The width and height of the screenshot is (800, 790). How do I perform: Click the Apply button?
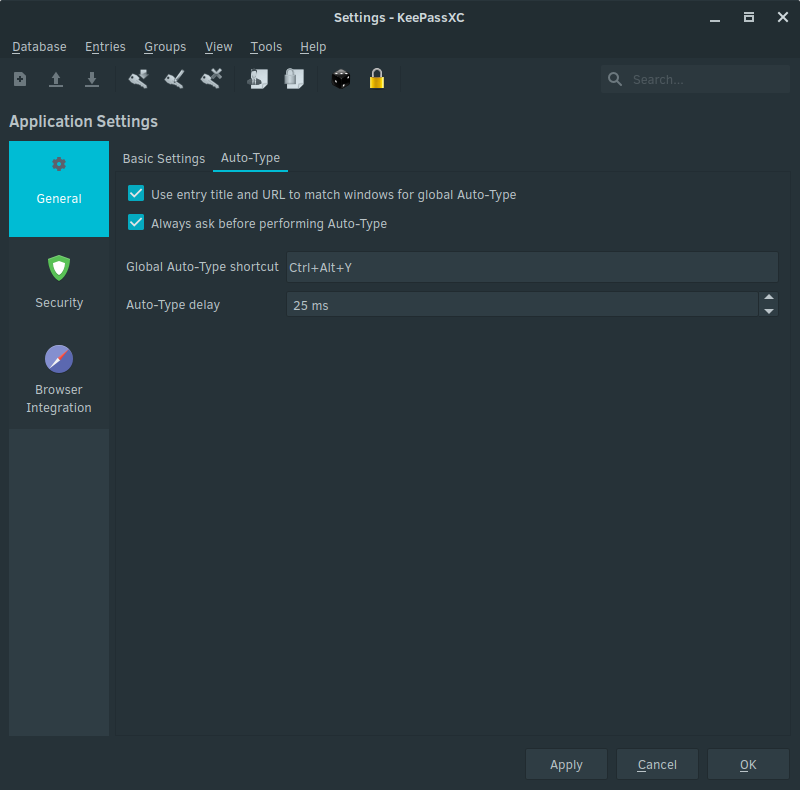click(x=566, y=764)
